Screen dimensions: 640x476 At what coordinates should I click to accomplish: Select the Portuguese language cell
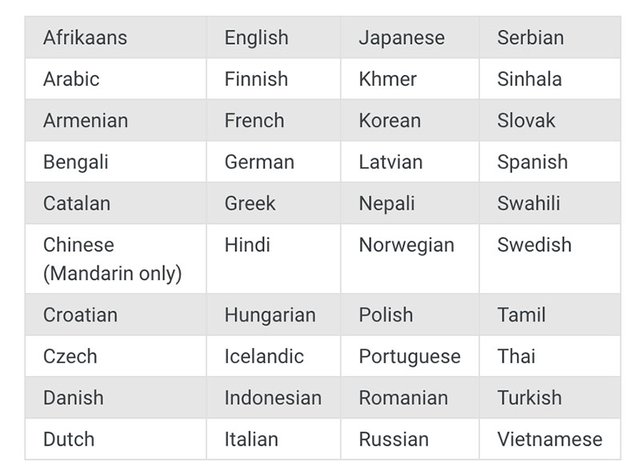coord(410,356)
